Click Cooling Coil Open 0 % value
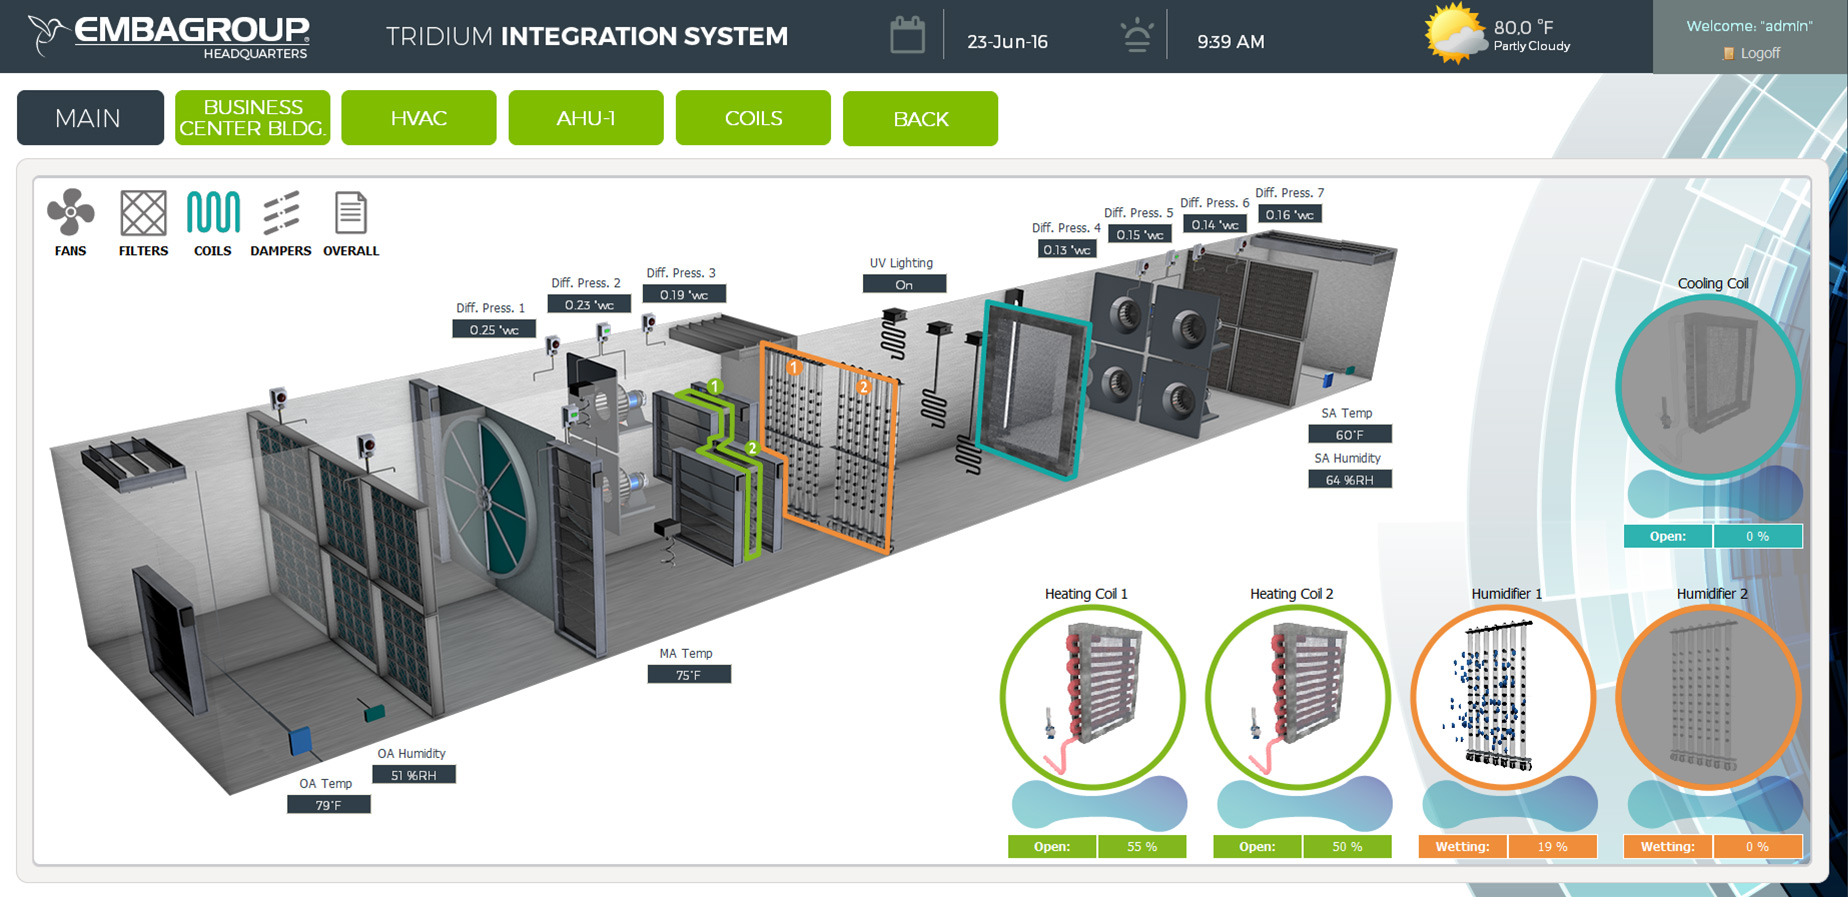Image resolution: width=1848 pixels, height=897 pixels. pos(1758,536)
